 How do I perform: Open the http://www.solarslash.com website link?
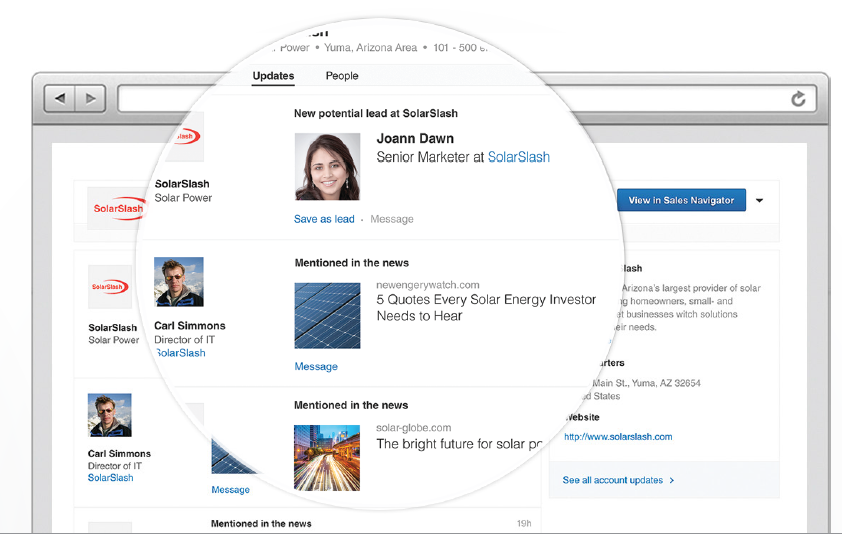pos(618,437)
